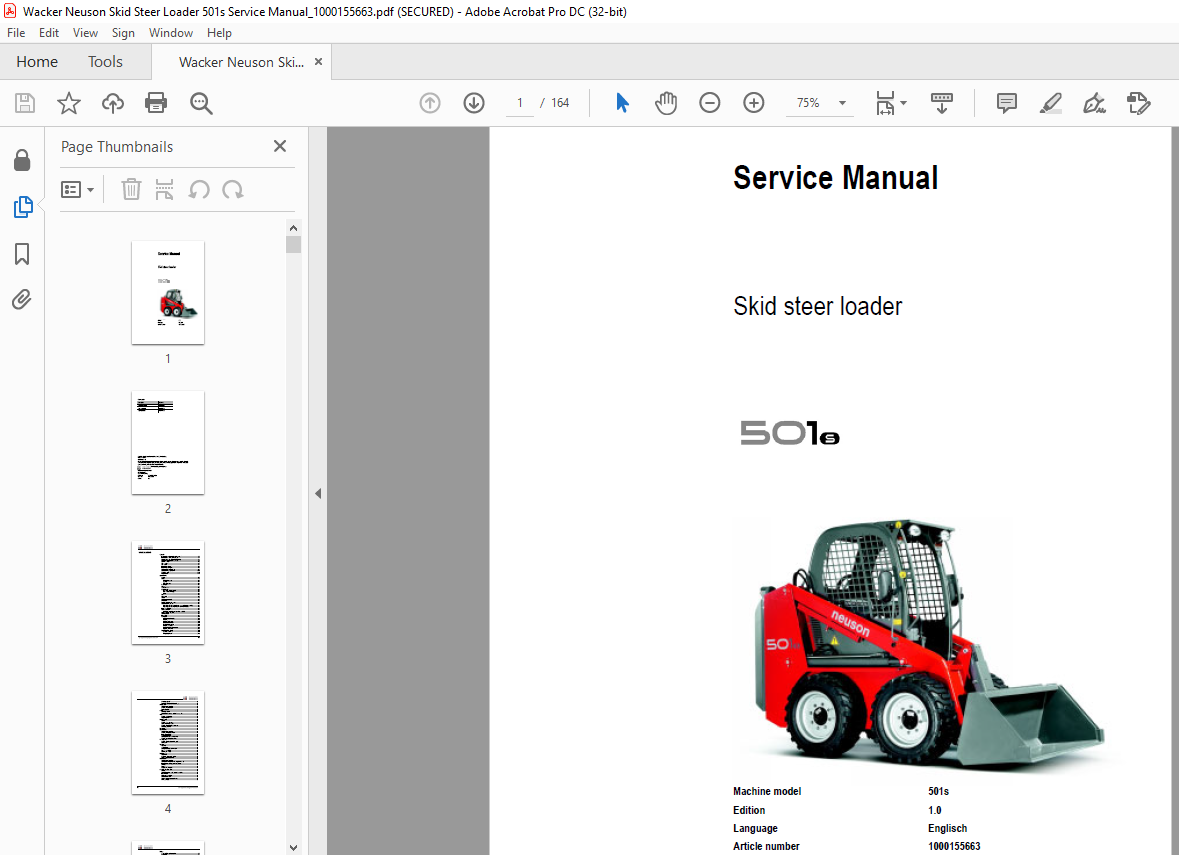The height and width of the screenshot is (855, 1179).
Task: Select page 4 thumbnail
Action: 168,742
